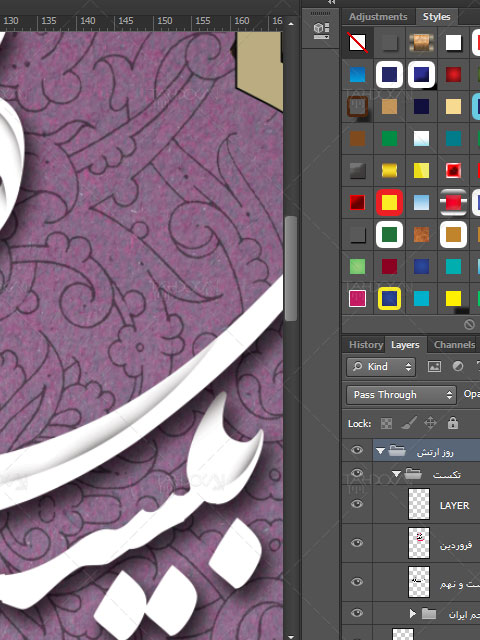Apply navy style with yellow border
Viewport: 480px width, 640px height.
[389, 298]
